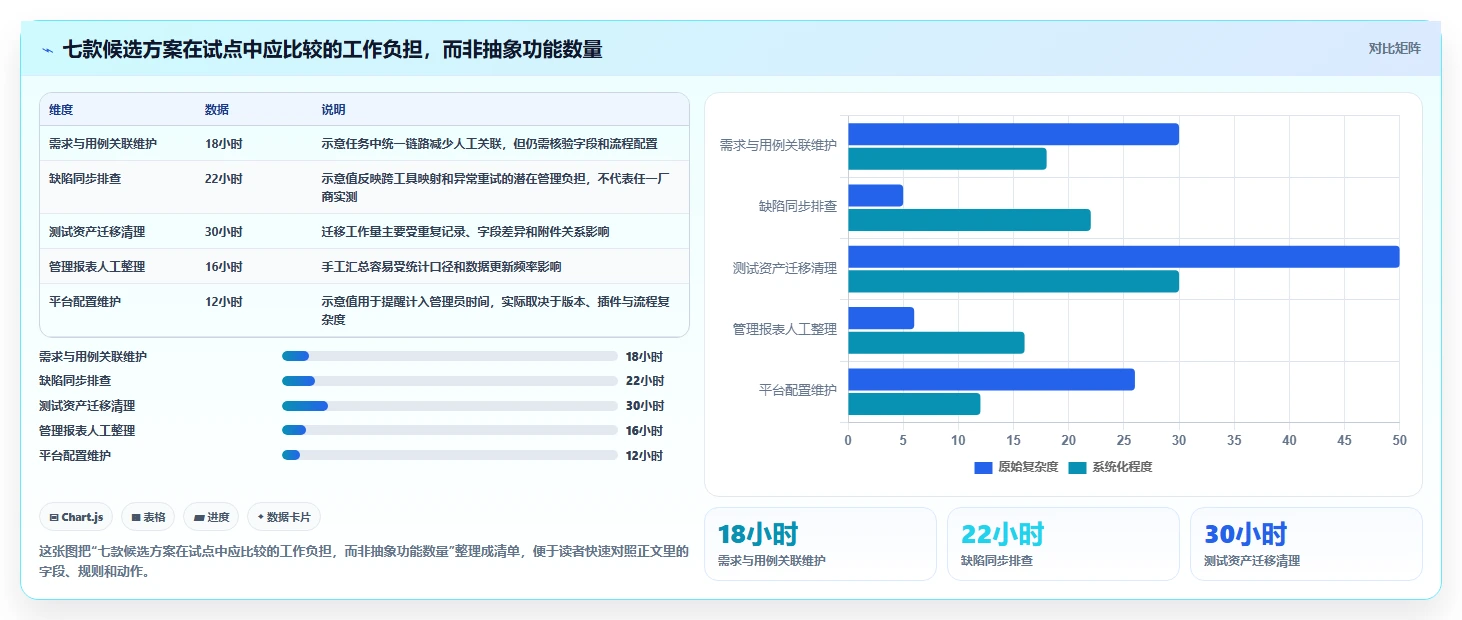Image resolution: width=1462 pixels, height=620 pixels.
Task: Click the chart y-axis label 缺陷同步排查
Action: 797,207
